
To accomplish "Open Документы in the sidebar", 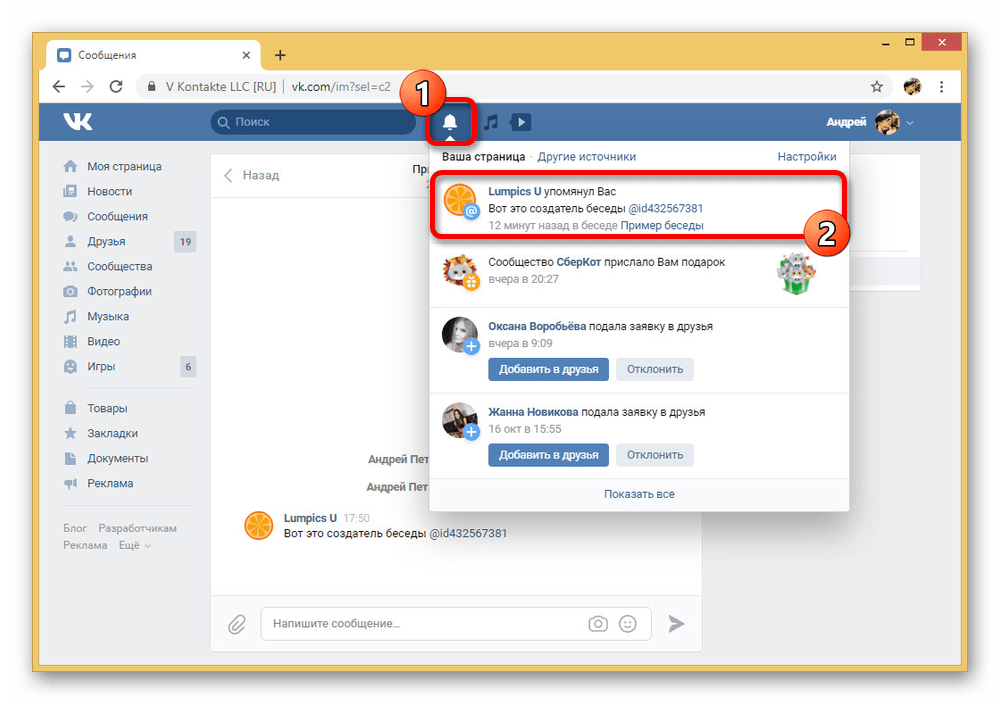I will [x=117, y=458].
